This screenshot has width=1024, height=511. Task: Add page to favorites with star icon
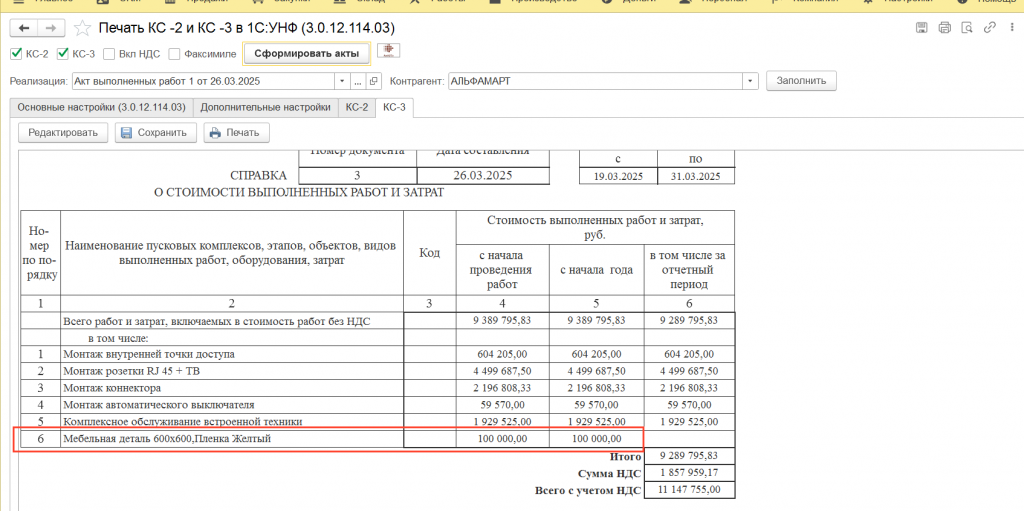(82, 28)
